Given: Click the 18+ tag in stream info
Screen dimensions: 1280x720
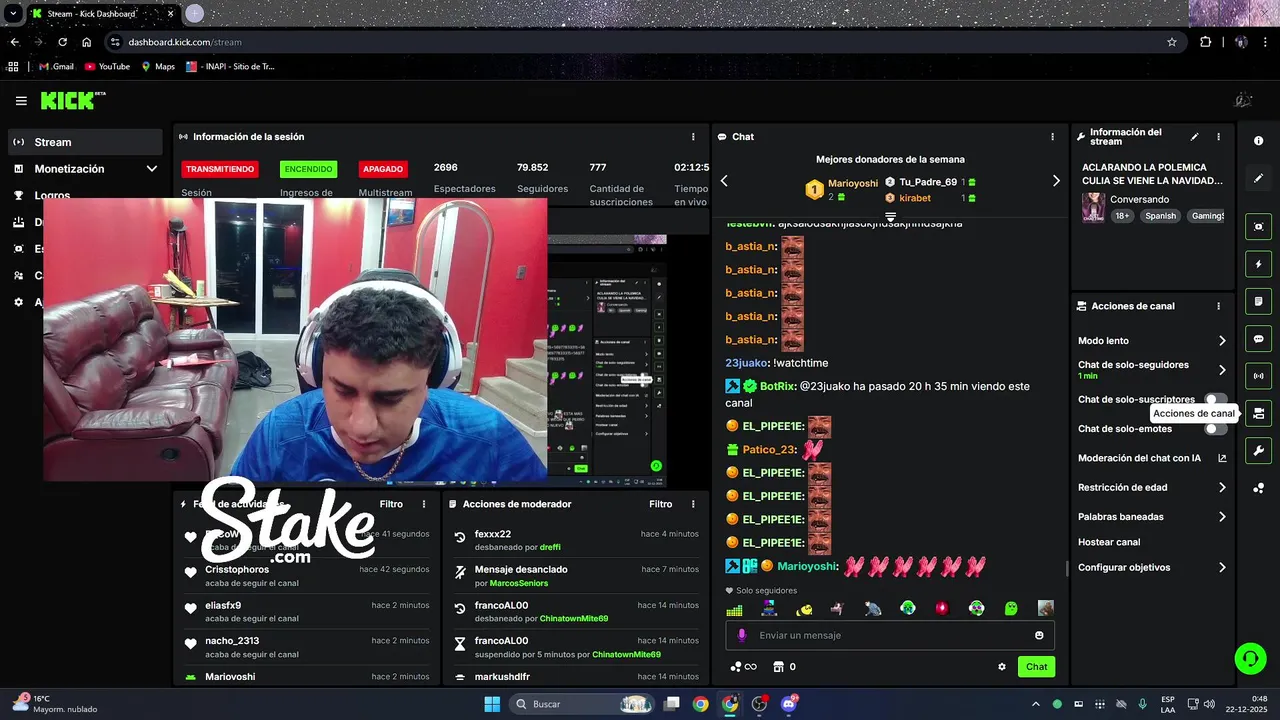Looking at the screenshot, I should (1122, 216).
